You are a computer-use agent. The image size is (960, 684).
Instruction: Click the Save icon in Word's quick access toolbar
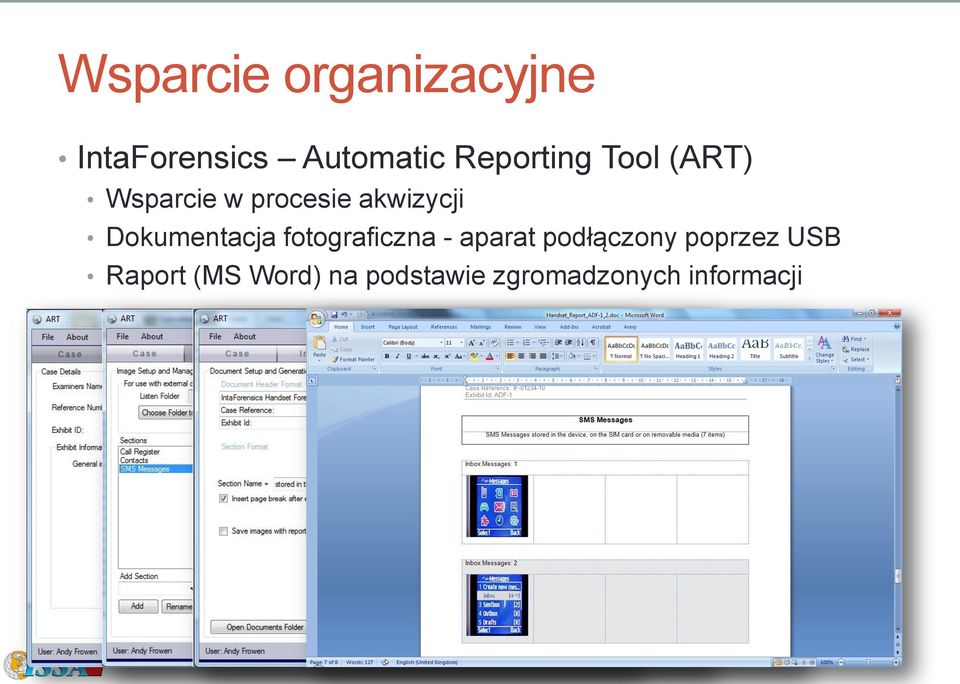coord(334,315)
